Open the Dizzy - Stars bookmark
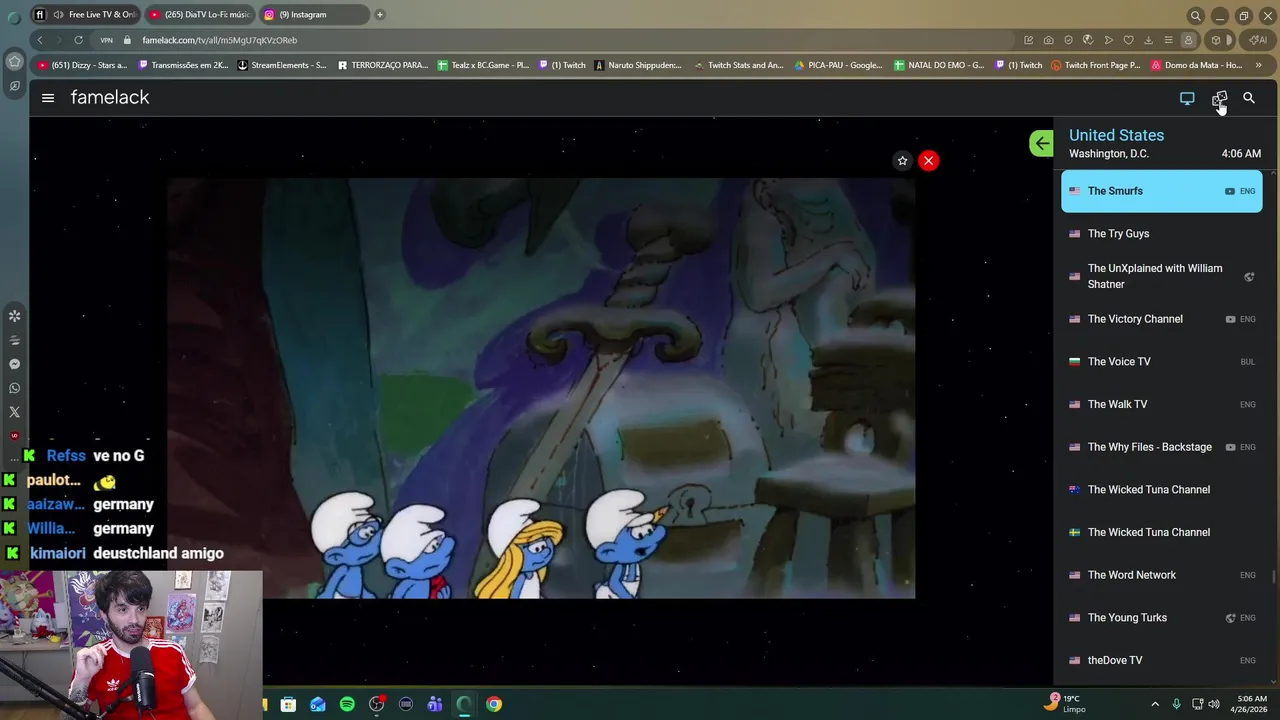This screenshot has width=1280, height=720. (82, 65)
